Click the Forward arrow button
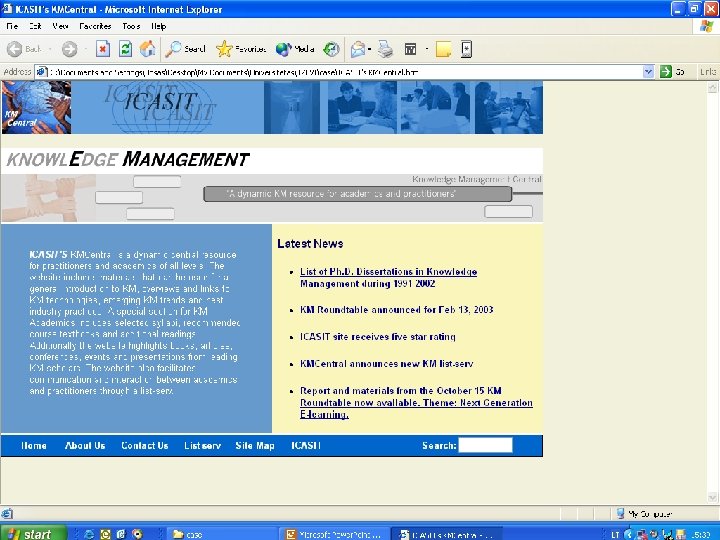 point(69,49)
